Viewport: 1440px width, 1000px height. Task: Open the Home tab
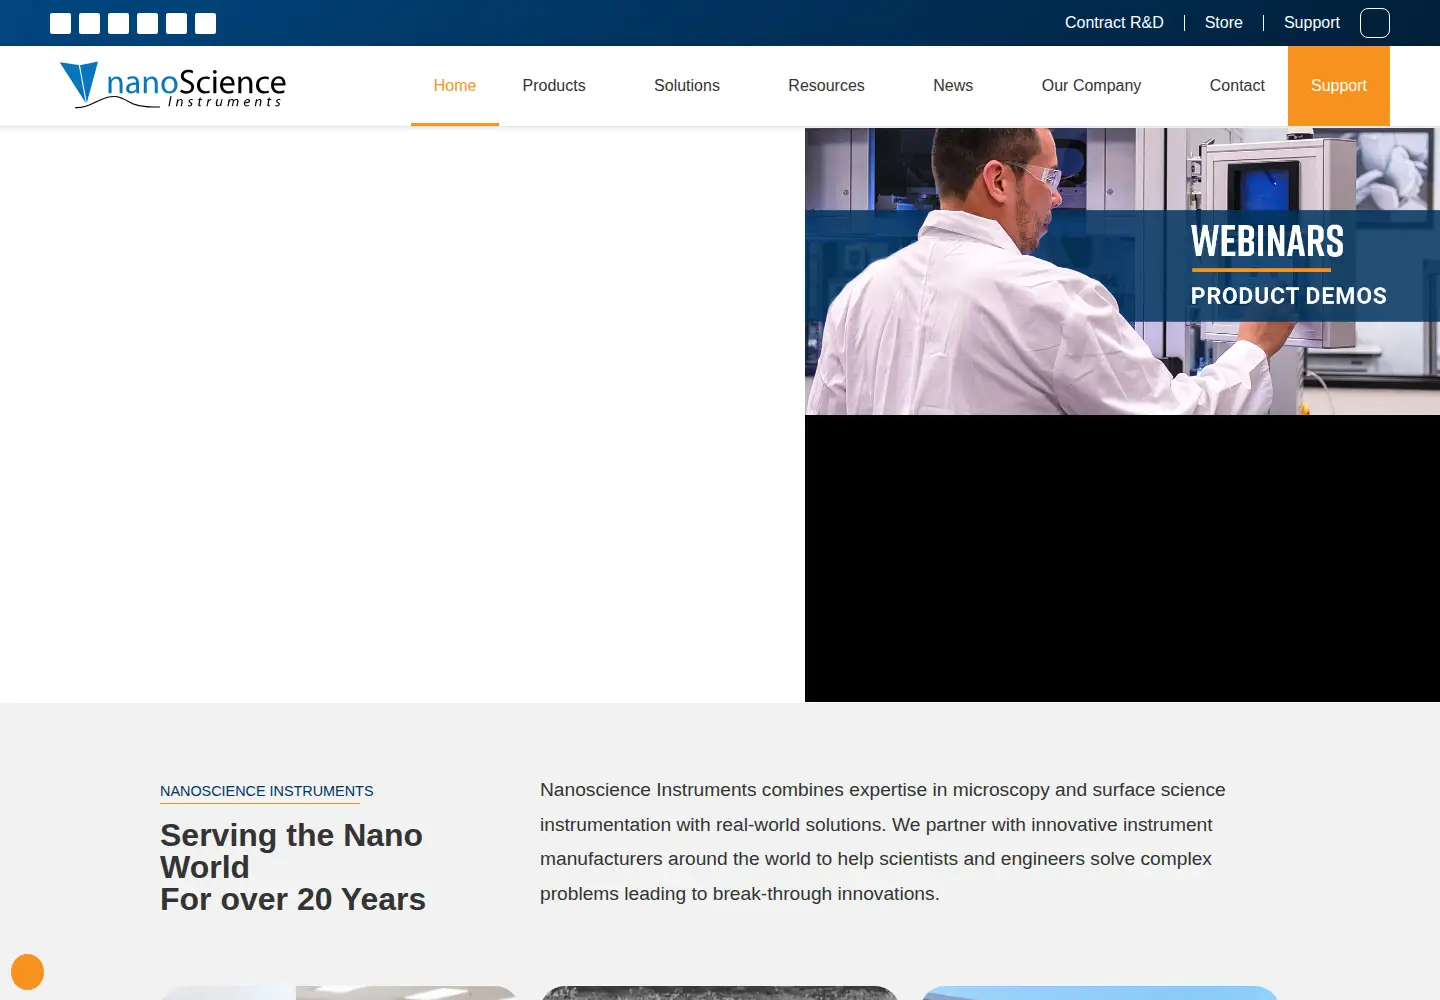455,86
